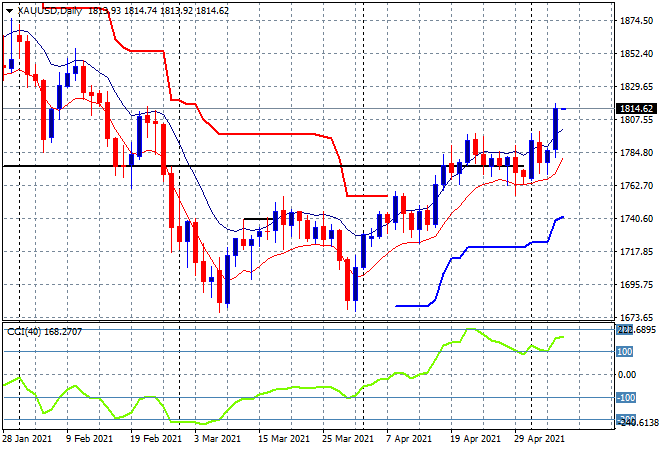Click the 15 Mar 2021 date label
660x450 pixels.
tap(284, 439)
